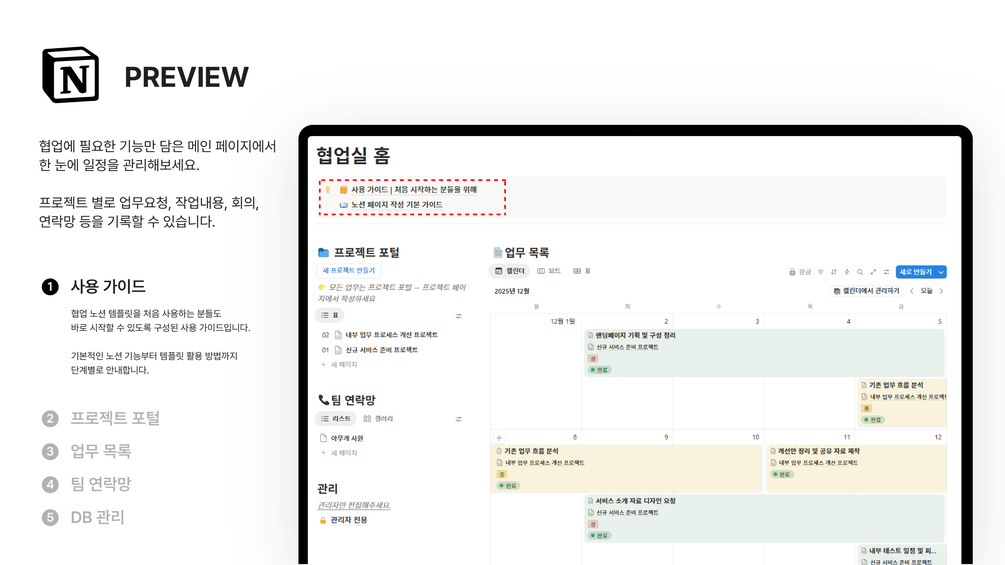The width and height of the screenshot is (1005, 565).
Task: Open the 사용 가이드 page link
Action: pos(413,190)
